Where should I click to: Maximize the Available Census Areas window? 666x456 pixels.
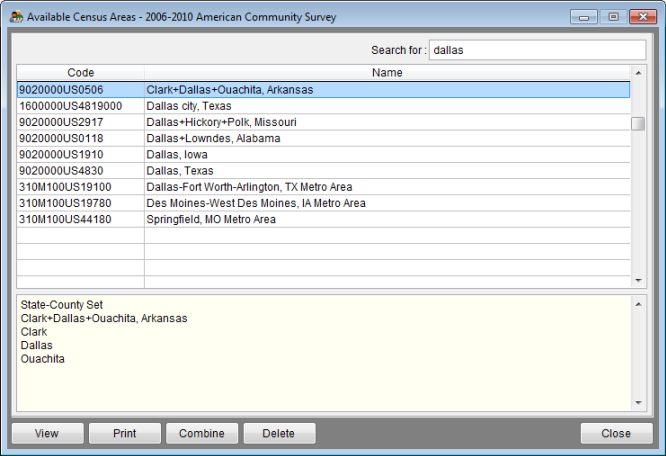[x=613, y=17]
